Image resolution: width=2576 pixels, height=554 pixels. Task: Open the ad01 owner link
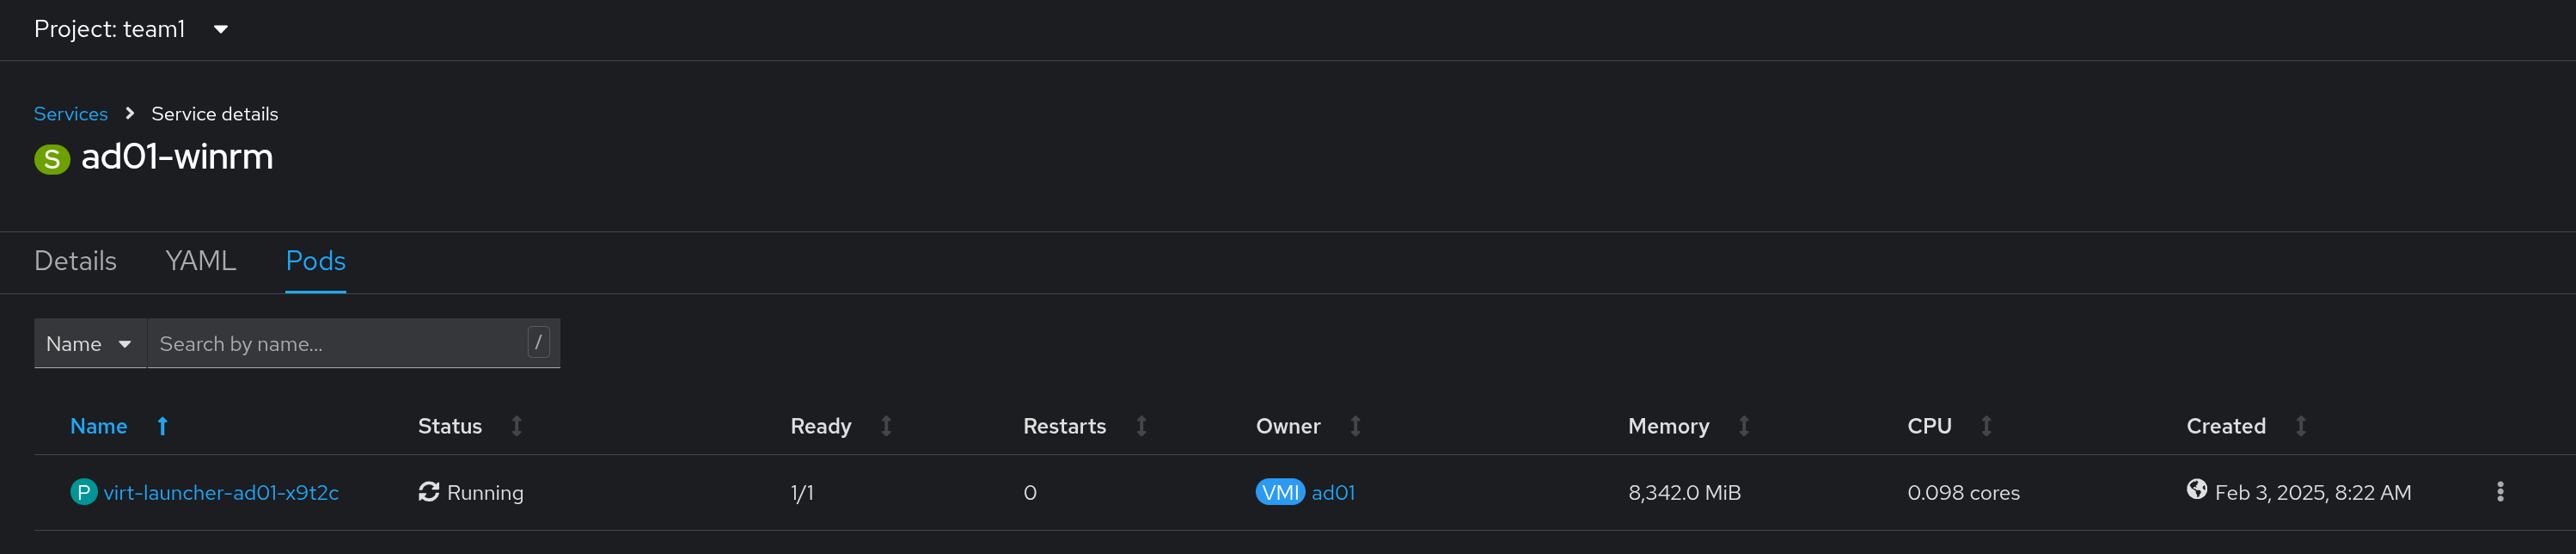(x=1333, y=493)
